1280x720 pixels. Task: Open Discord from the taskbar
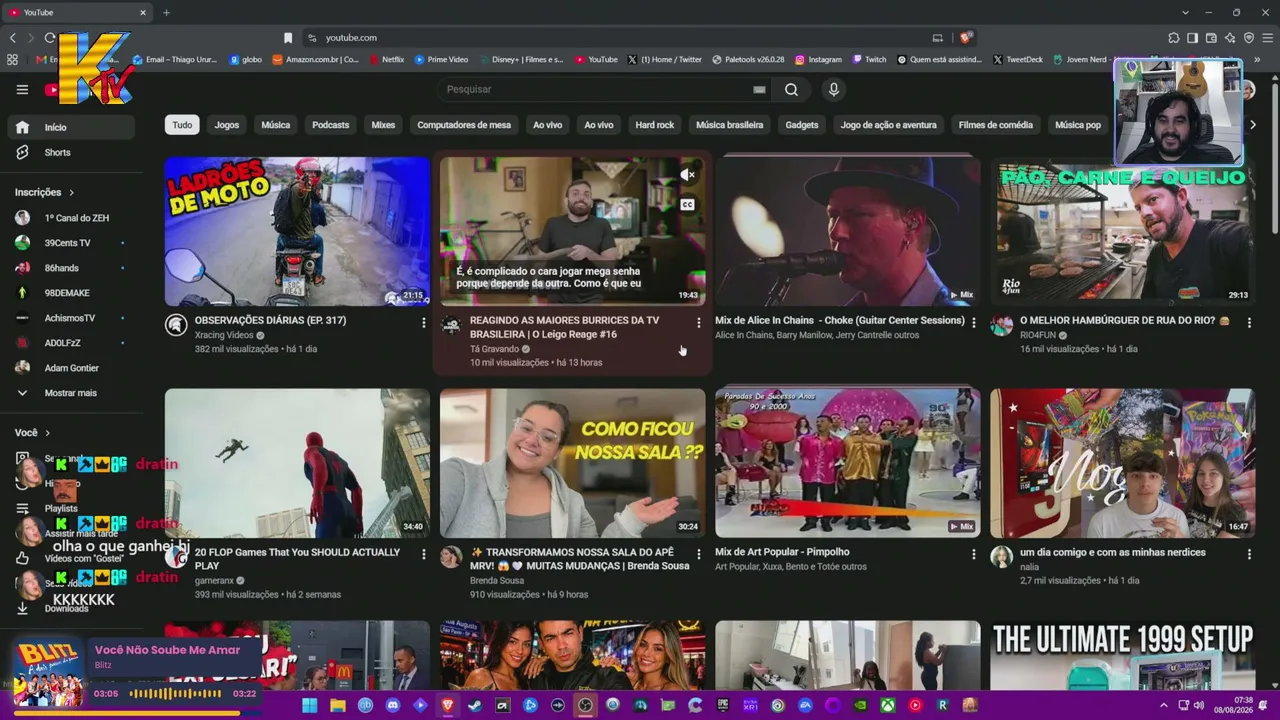pyautogui.click(x=393, y=705)
